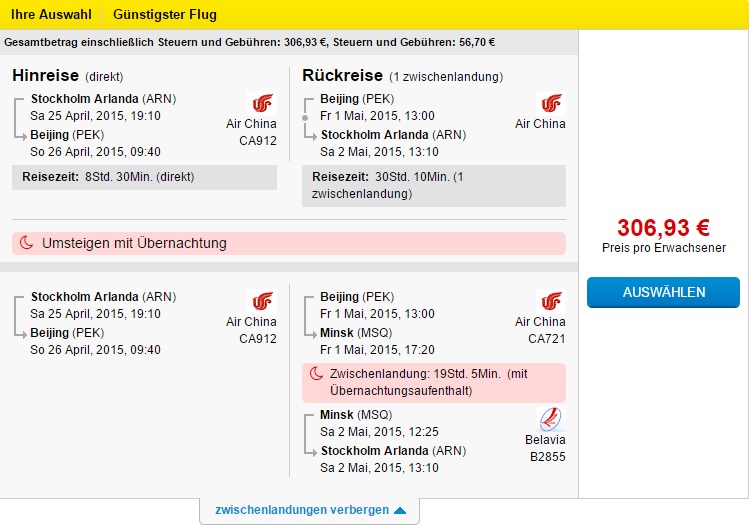Click the Air China logo under Rückreise
The width and height of the screenshot is (750, 526).
[x=551, y=103]
